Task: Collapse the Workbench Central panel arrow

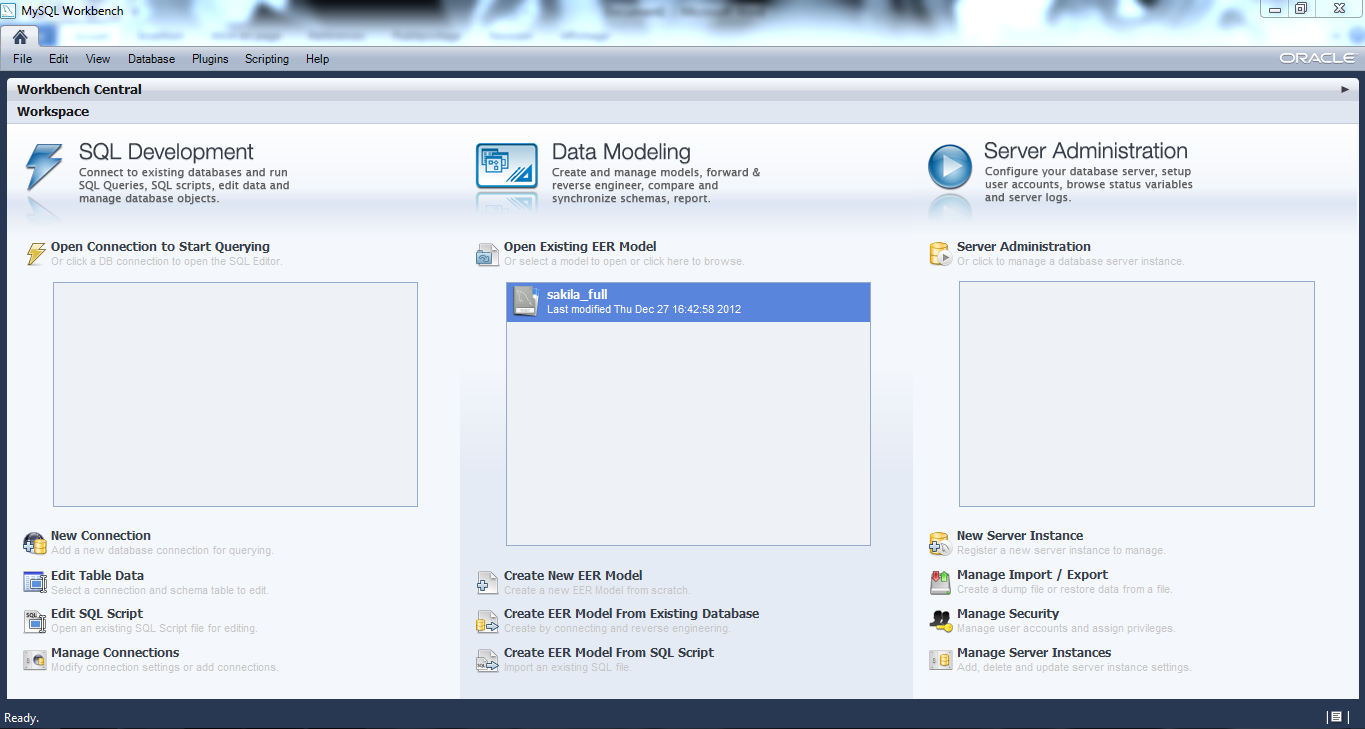Action: point(1345,89)
